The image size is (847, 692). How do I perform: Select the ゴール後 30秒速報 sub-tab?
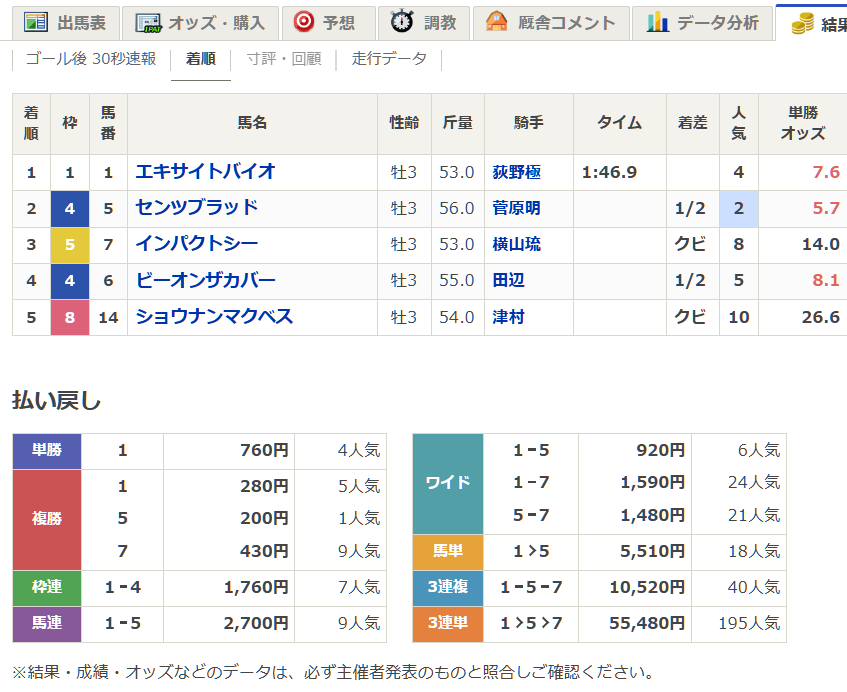(91, 58)
